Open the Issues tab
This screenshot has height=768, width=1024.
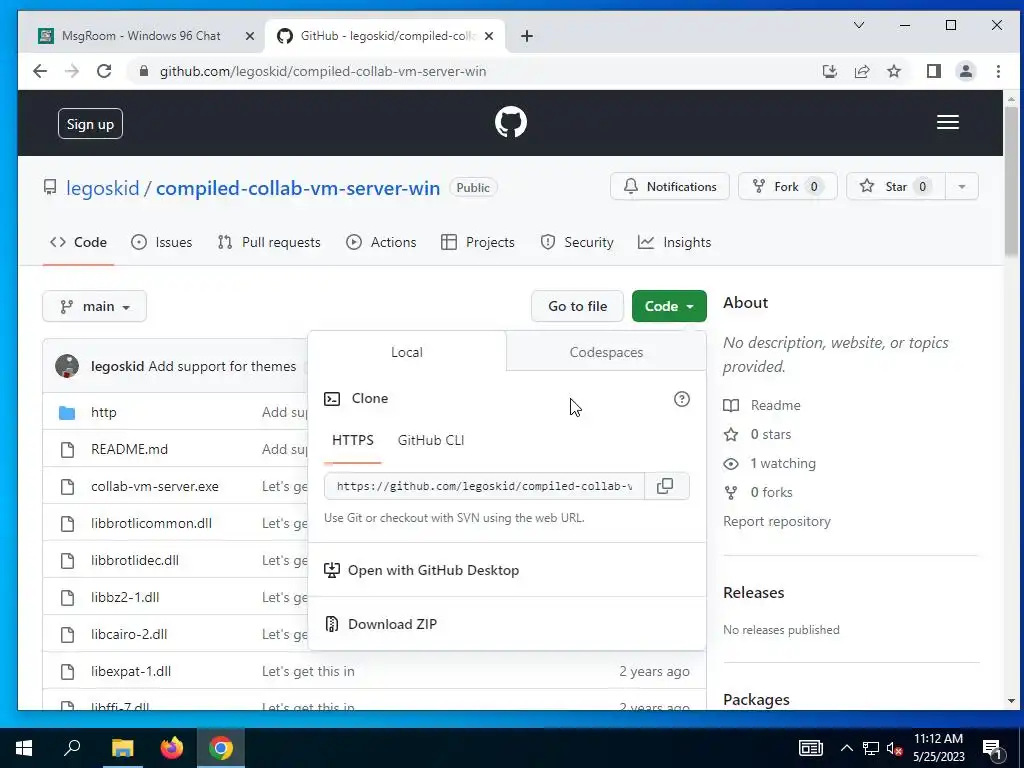(x=161, y=242)
